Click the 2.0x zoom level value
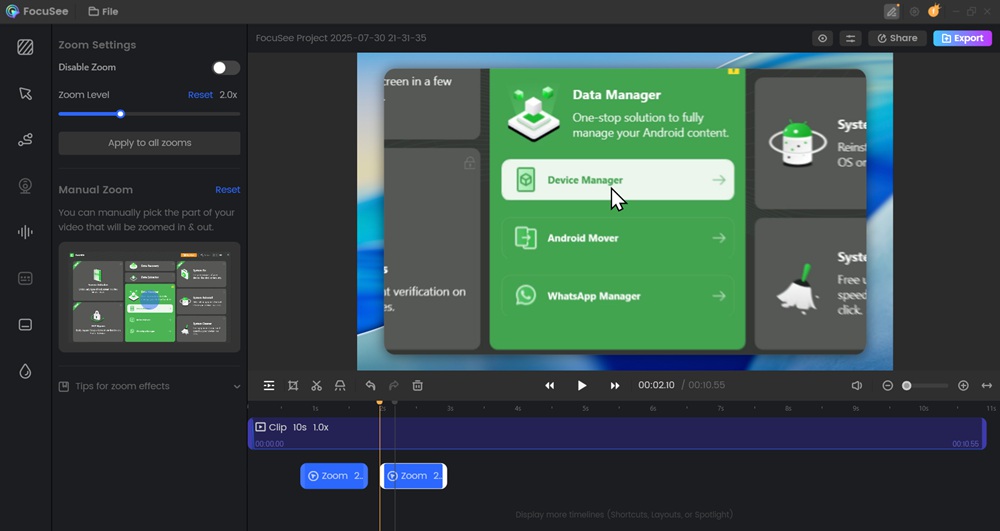 (x=228, y=94)
